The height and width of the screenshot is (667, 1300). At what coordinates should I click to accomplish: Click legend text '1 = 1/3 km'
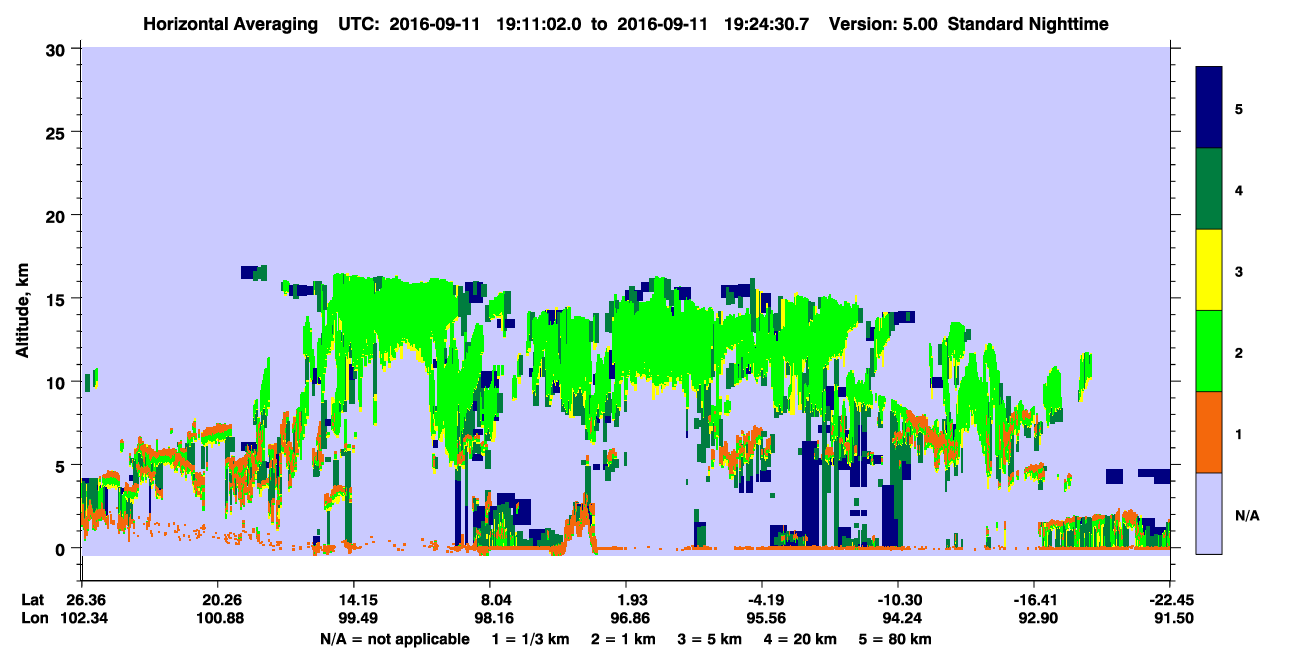point(530,639)
